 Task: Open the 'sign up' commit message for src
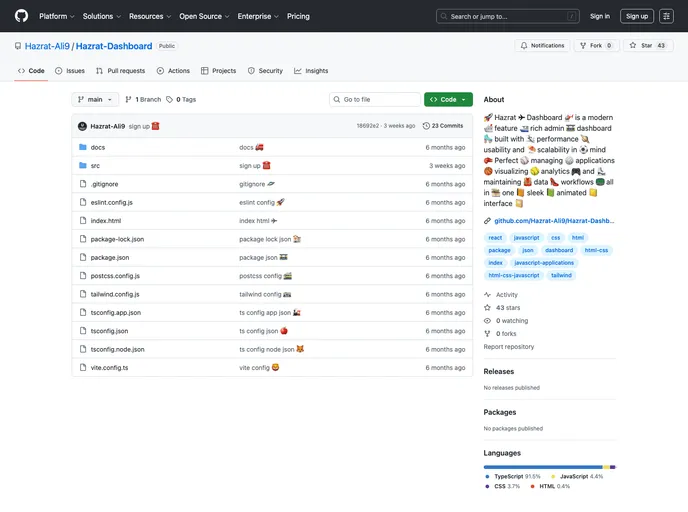click(254, 166)
